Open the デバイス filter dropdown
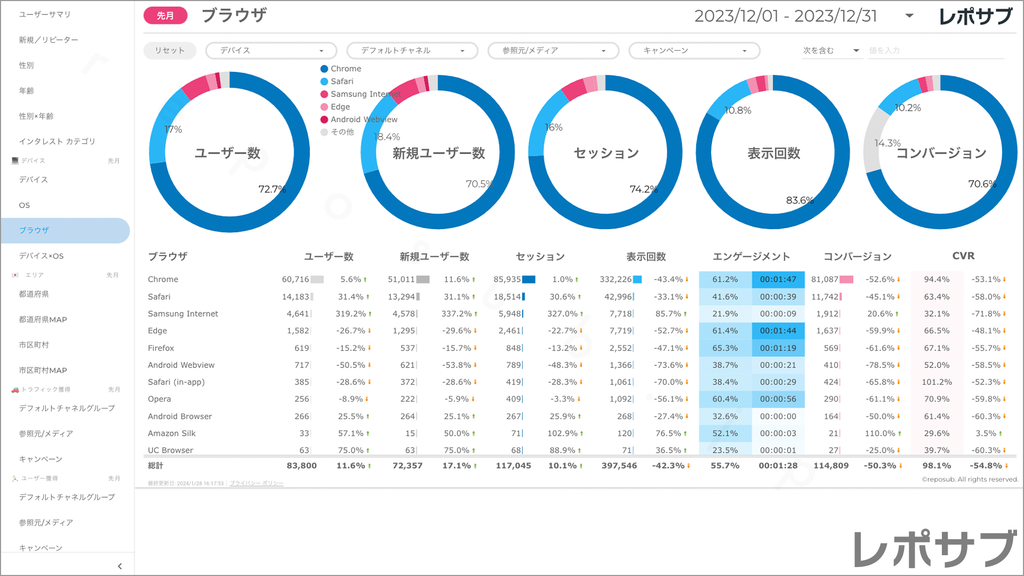 coord(271,50)
